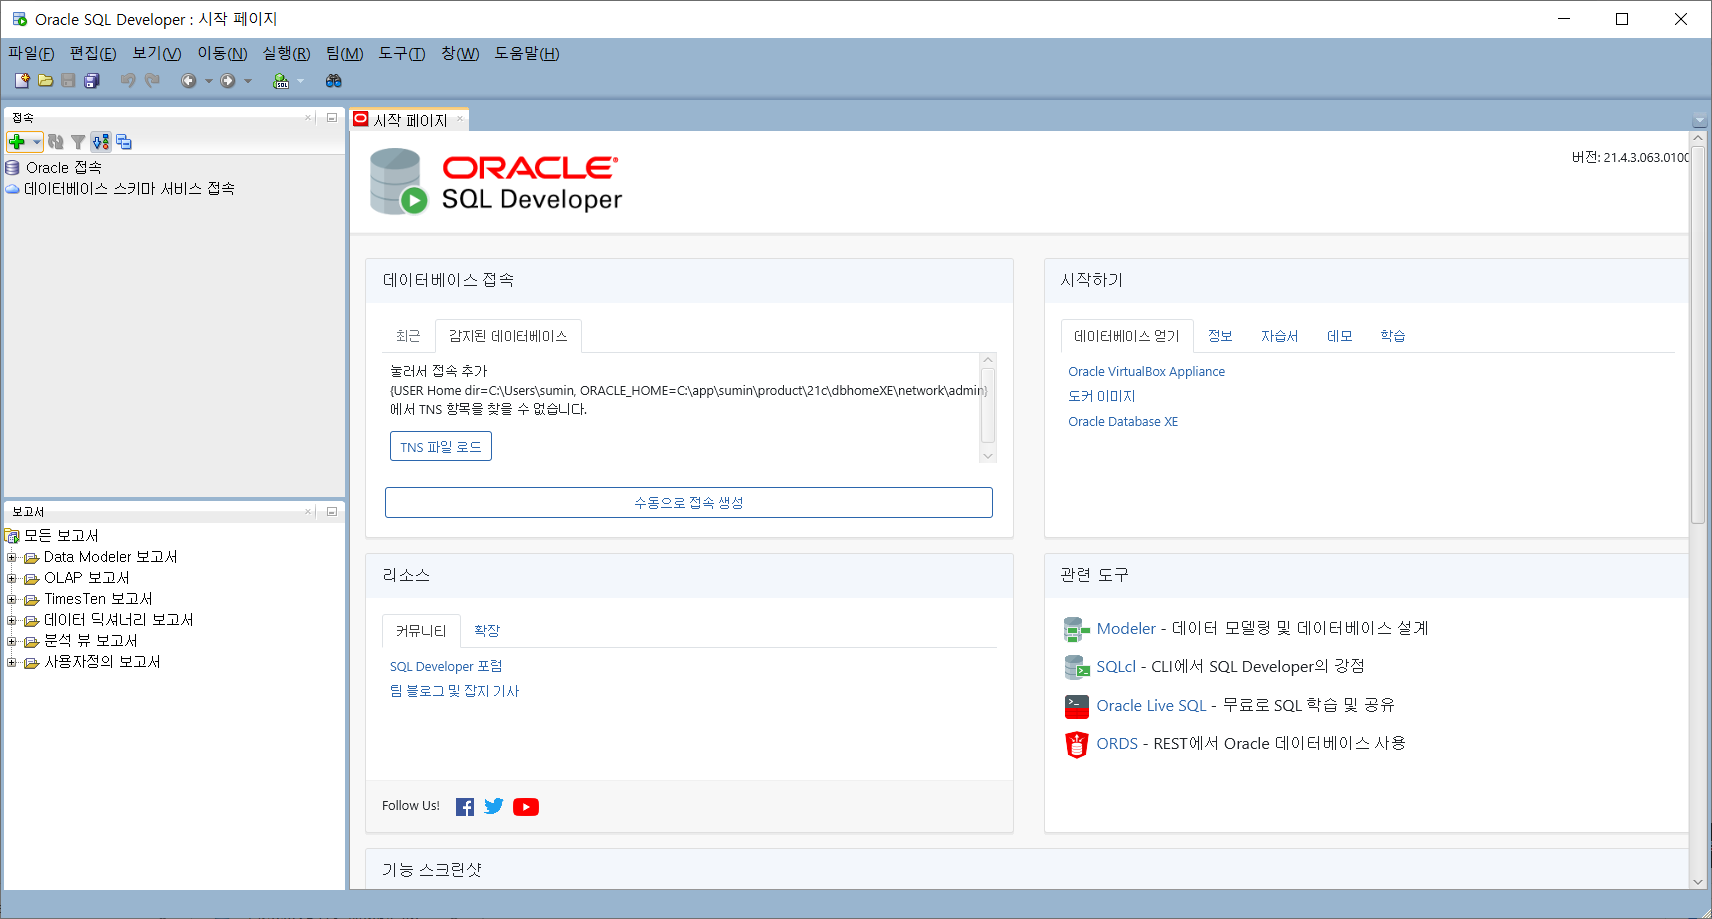
Task: Open the 파일(F) menu
Action: click(x=31, y=53)
